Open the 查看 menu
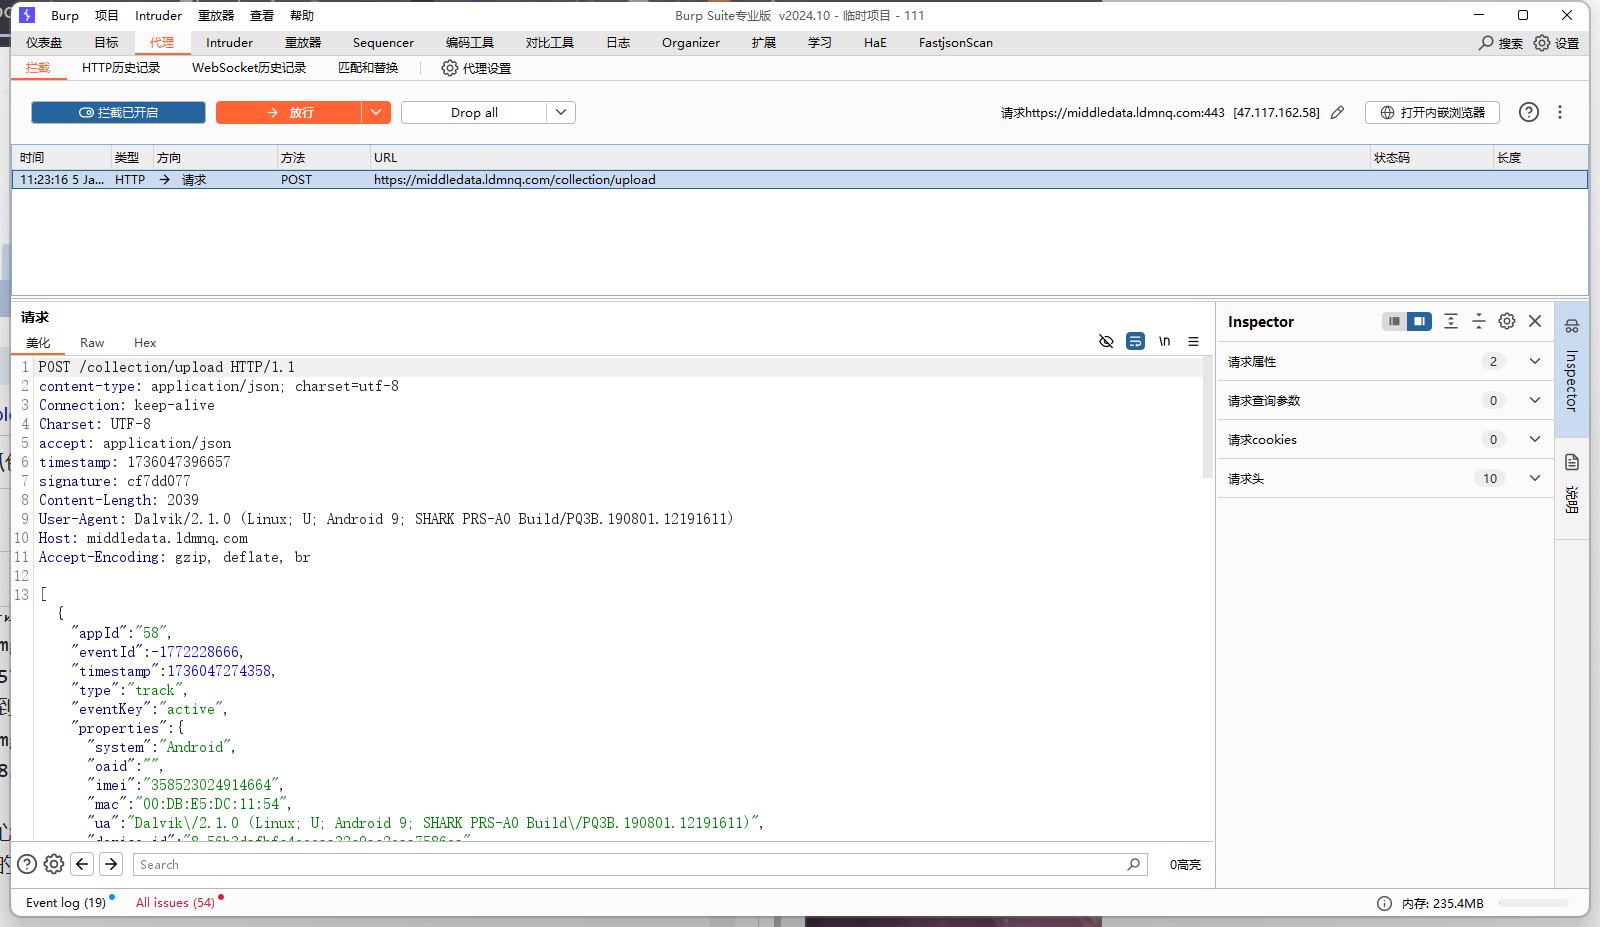The width and height of the screenshot is (1600, 927). pos(262,15)
